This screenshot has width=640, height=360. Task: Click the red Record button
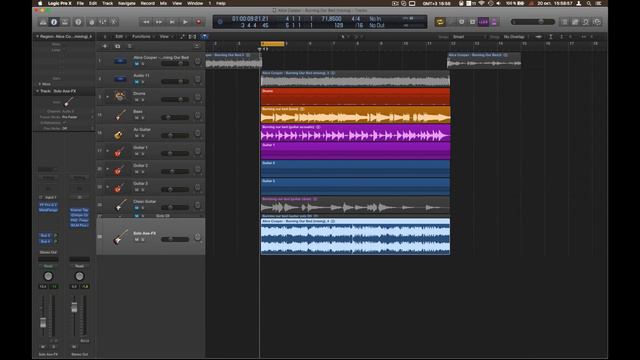pos(198,22)
